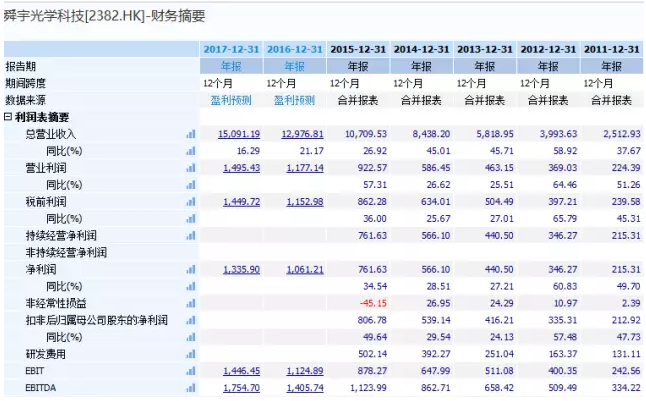The width and height of the screenshot is (646, 401).
Task: Click title 舜宇光学科技[2382.HK]-财务摘要
Action: [104, 16]
